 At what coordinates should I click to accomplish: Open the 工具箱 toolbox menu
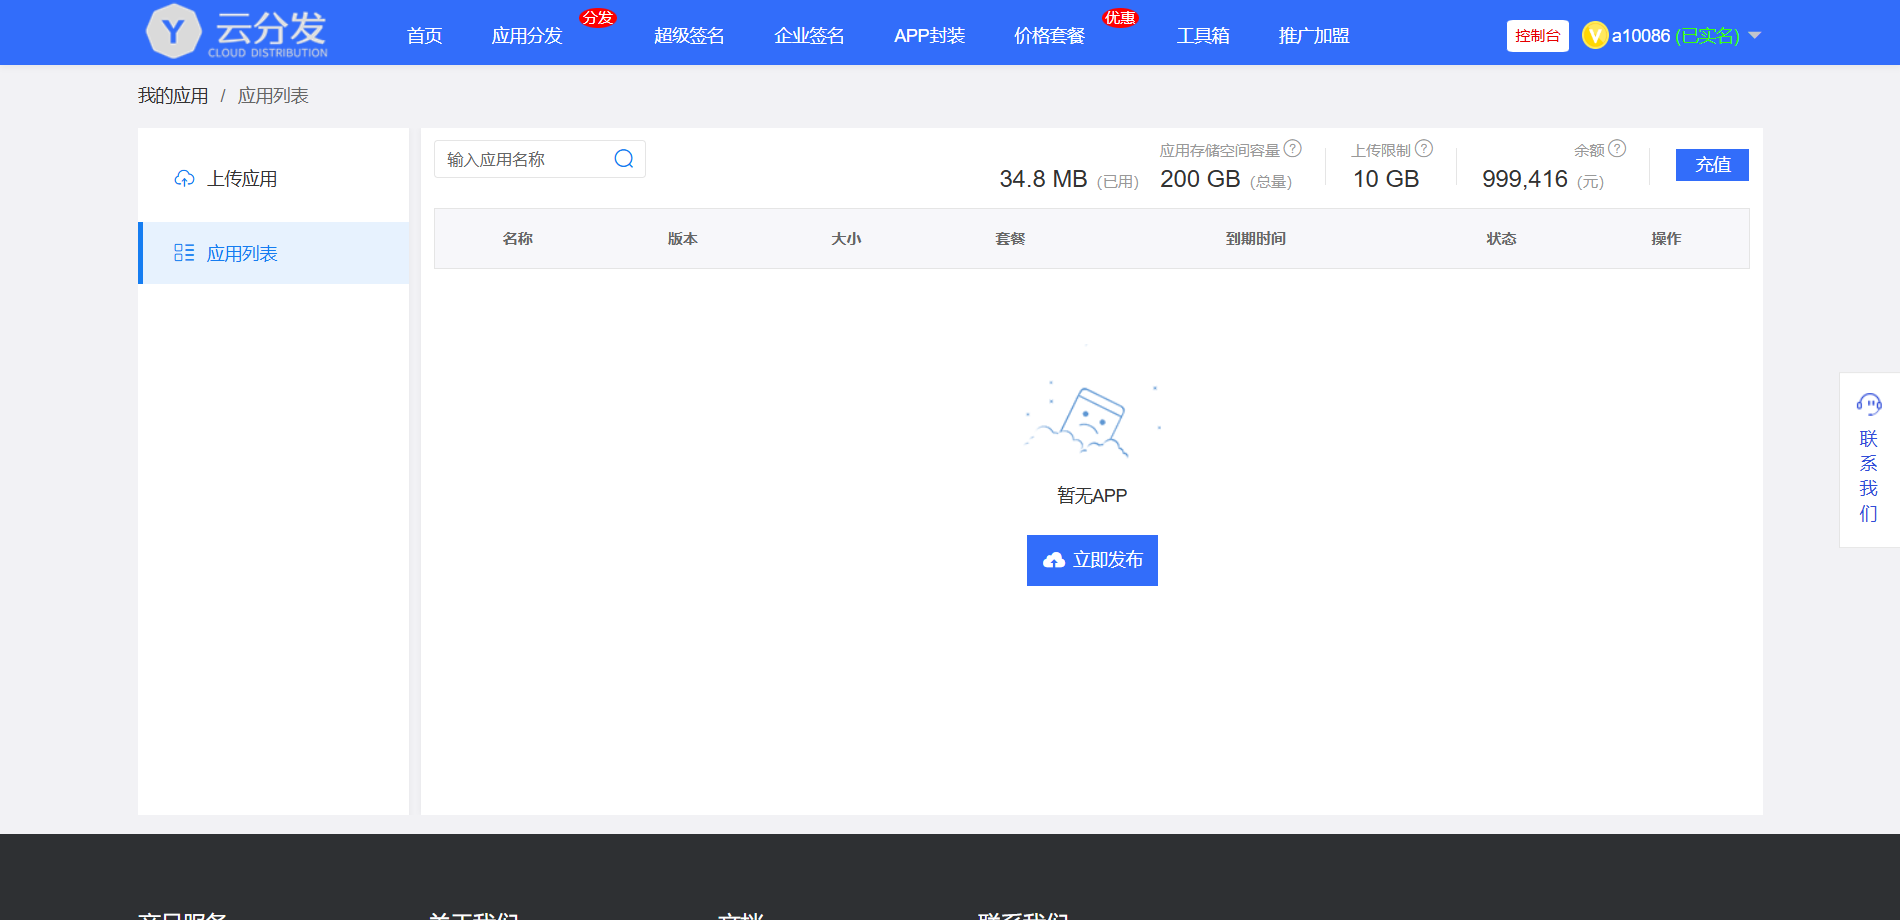[1203, 36]
